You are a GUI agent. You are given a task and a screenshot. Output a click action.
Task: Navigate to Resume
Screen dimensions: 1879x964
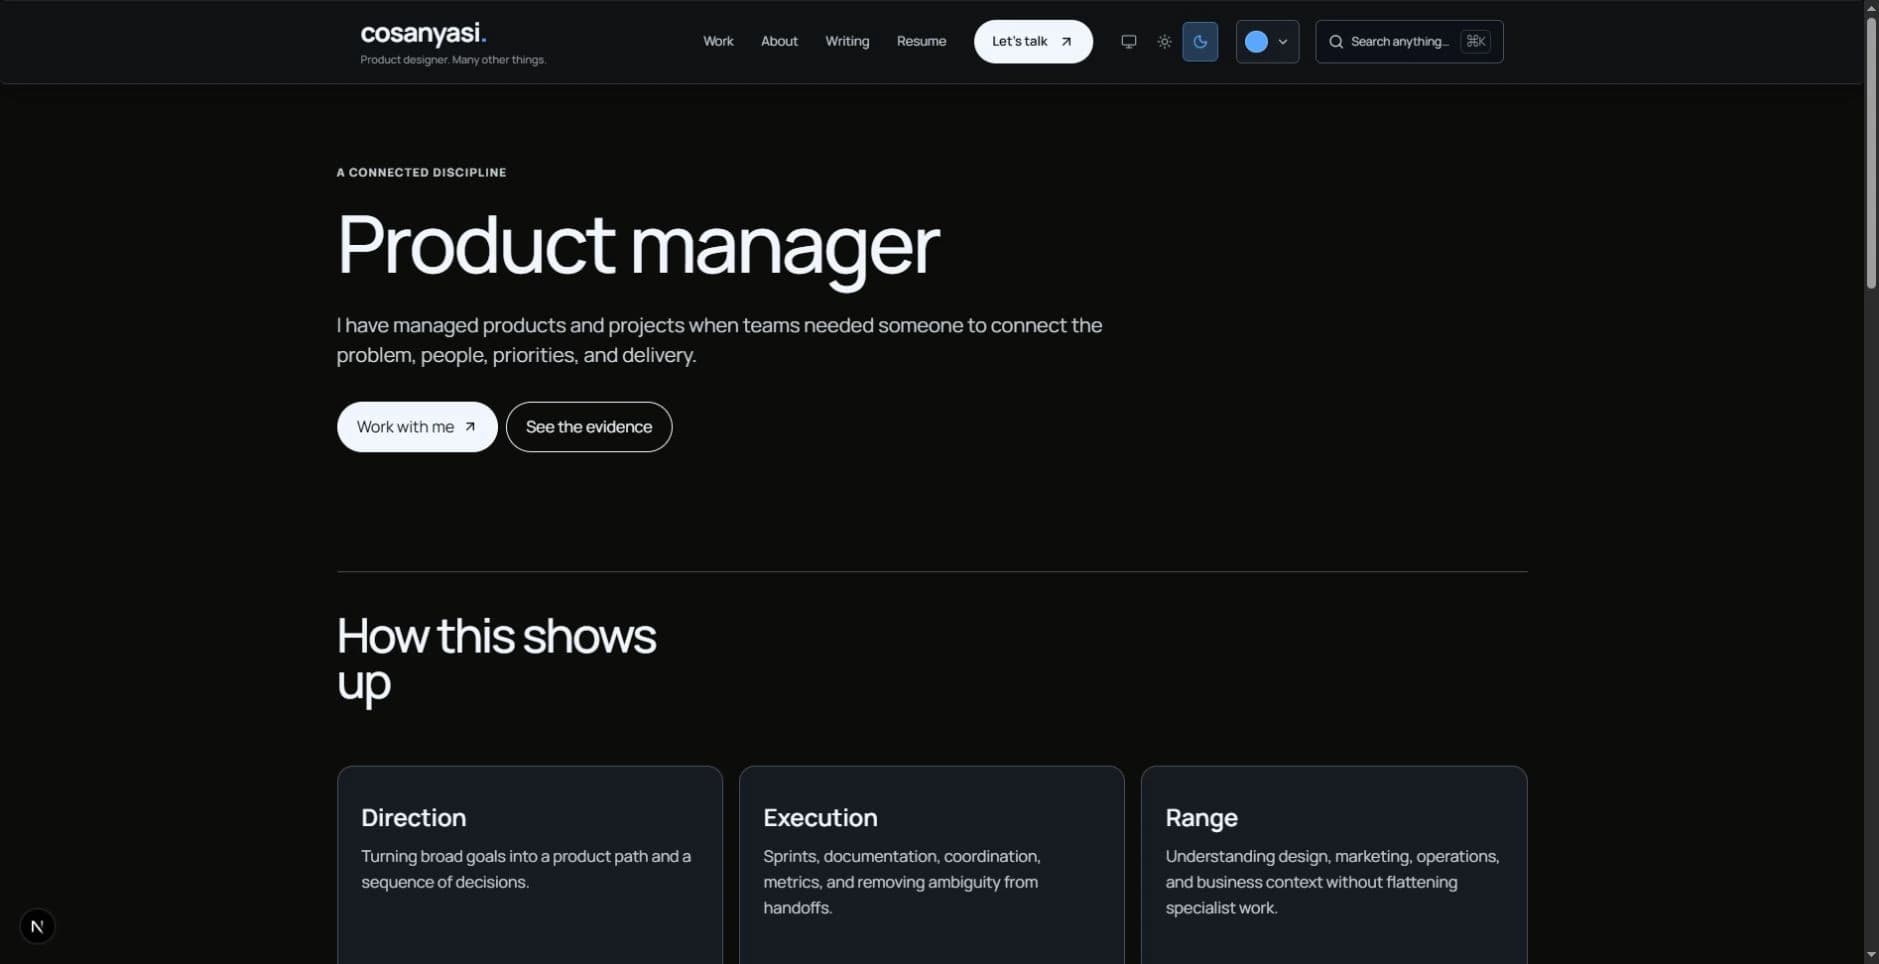921,42
